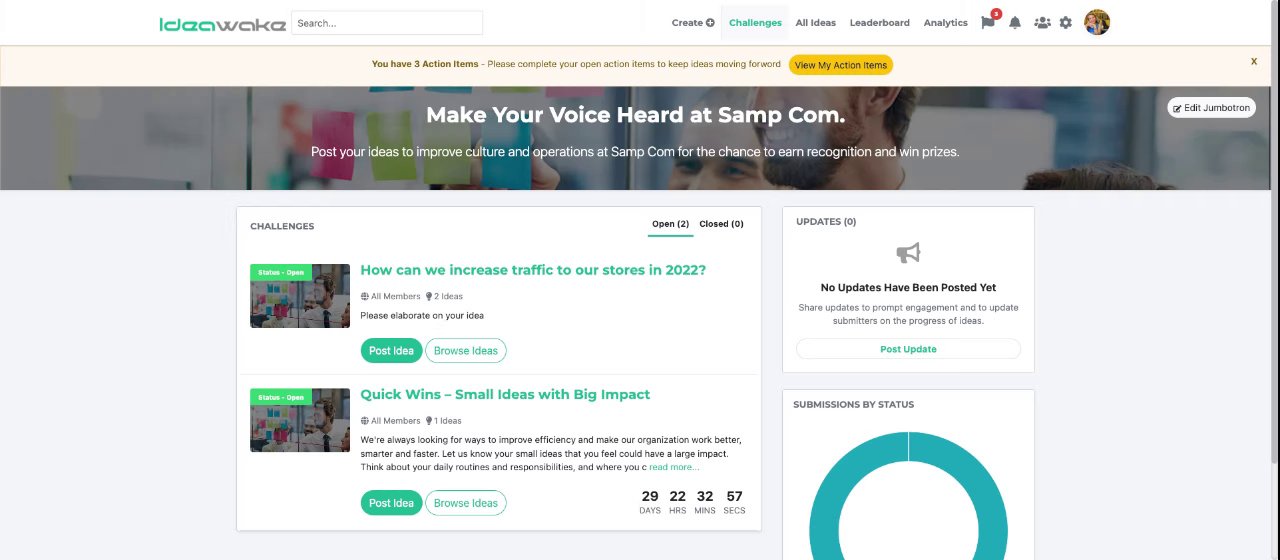
Task: Click the megaphone icon in Updates
Action: (x=908, y=253)
